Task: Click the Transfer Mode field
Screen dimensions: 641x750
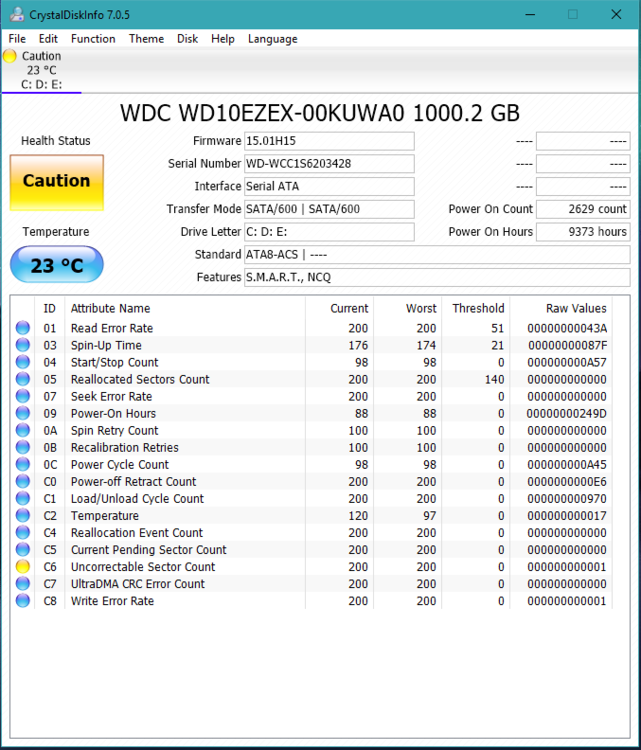Action: (329, 209)
